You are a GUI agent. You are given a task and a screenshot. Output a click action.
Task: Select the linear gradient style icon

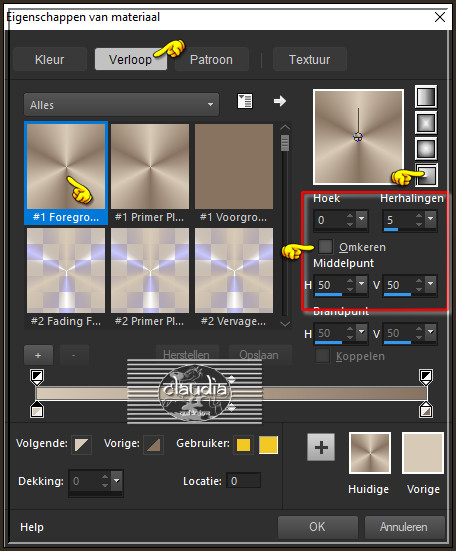pos(426,96)
